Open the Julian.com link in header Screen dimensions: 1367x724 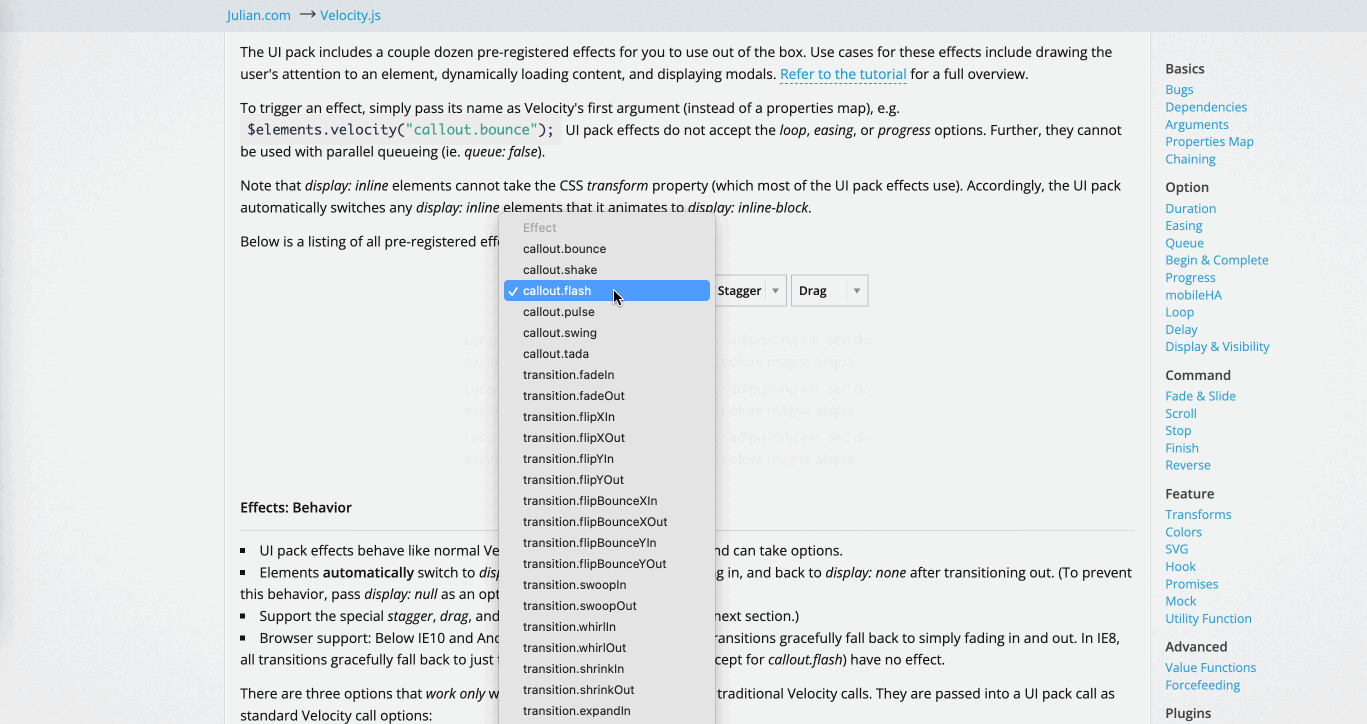pos(259,15)
